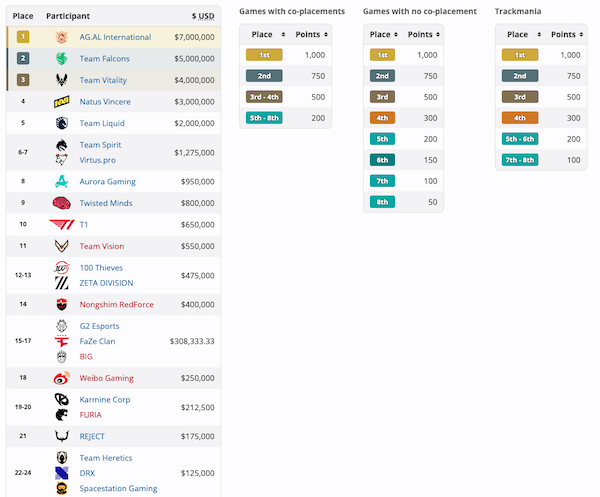Open the Nongshim RedForce link
The image size is (600, 497).
click(116, 305)
